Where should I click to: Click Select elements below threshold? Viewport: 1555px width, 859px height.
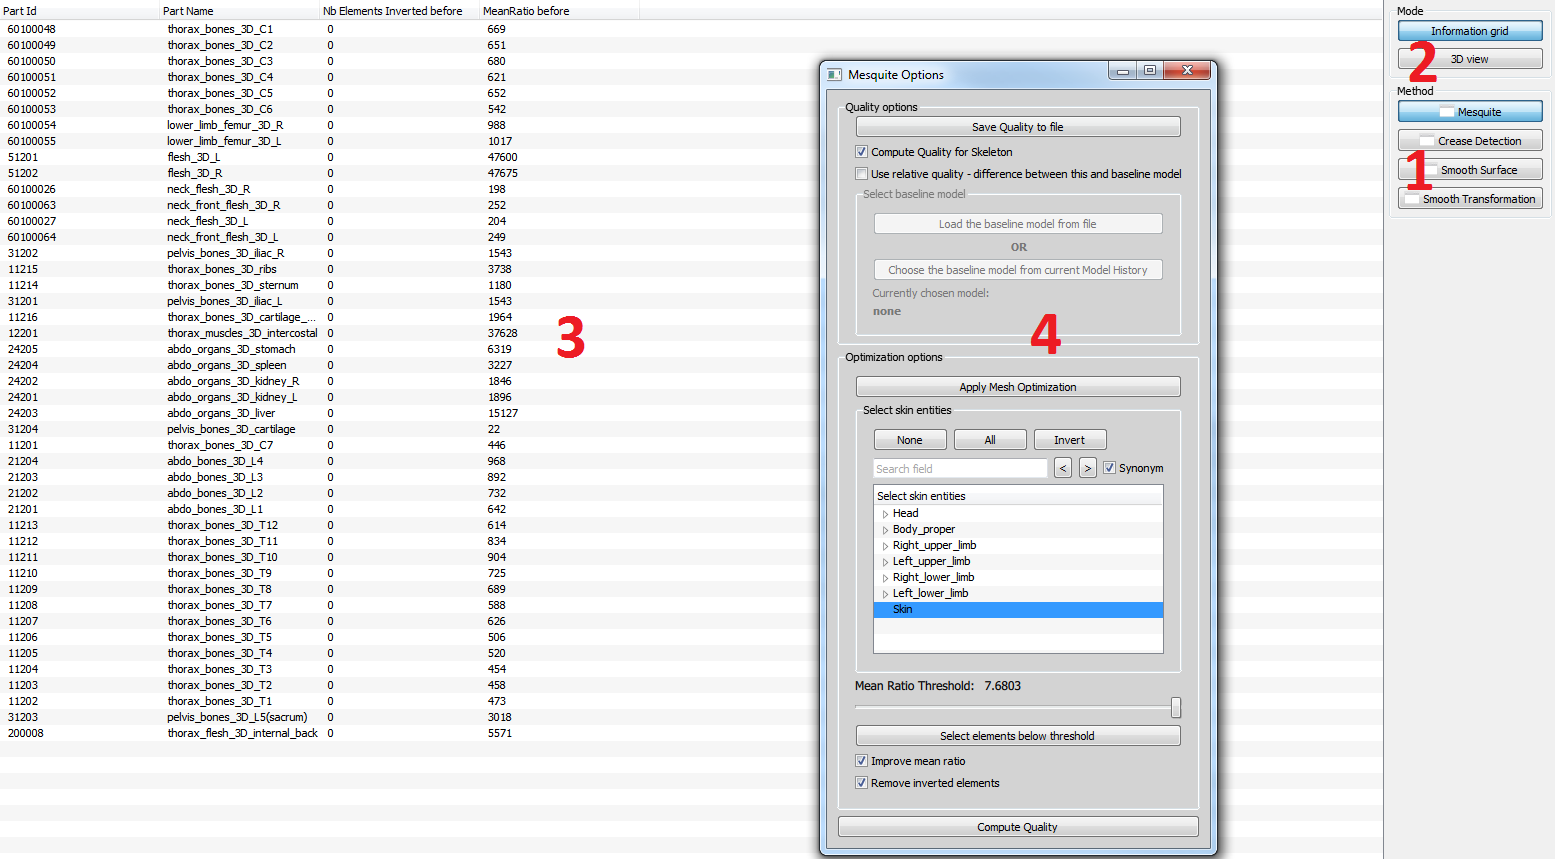[x=1018, y=736]
